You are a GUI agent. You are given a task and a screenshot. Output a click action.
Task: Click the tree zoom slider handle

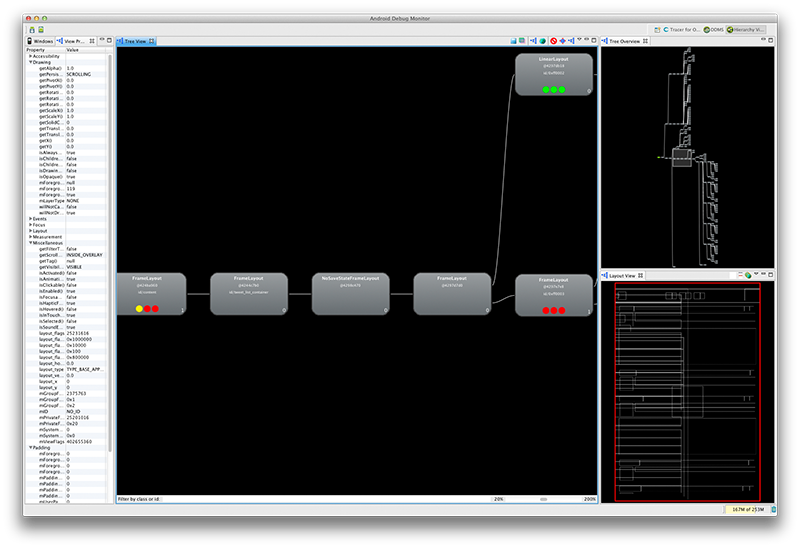pos(544,499)
